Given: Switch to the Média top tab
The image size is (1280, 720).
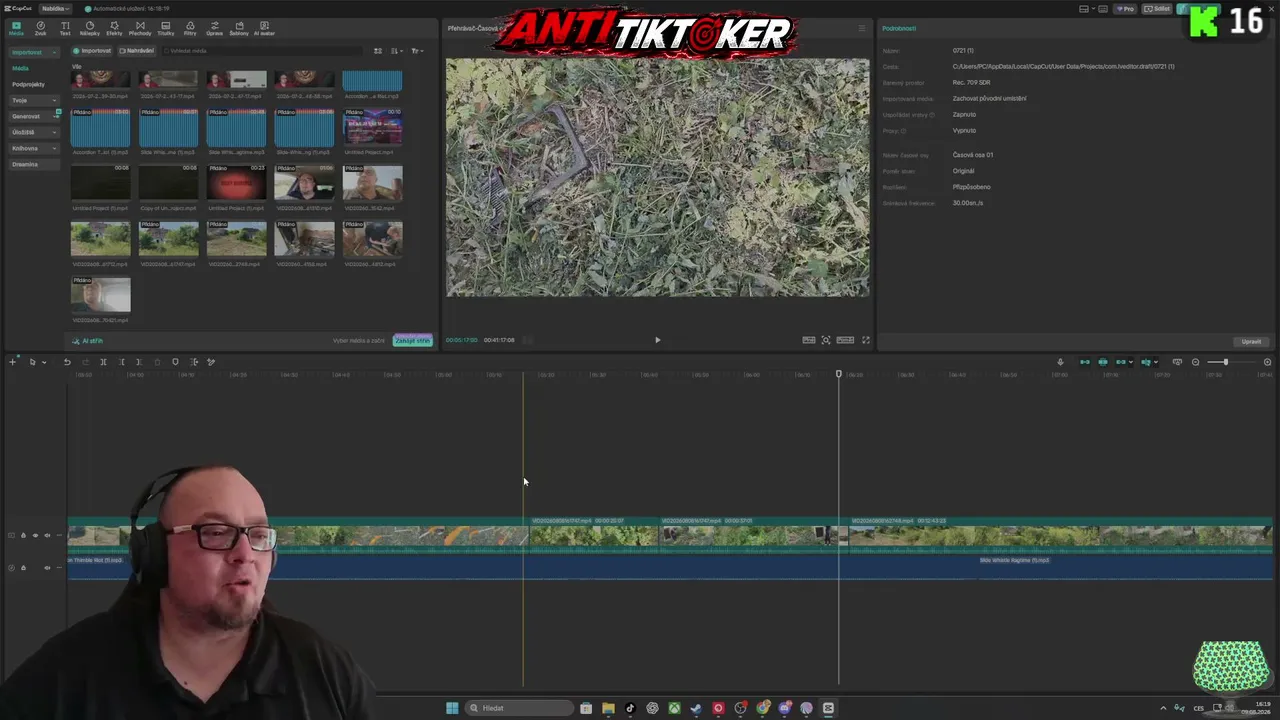Looking at the screenshot, I should coord(16,28).
